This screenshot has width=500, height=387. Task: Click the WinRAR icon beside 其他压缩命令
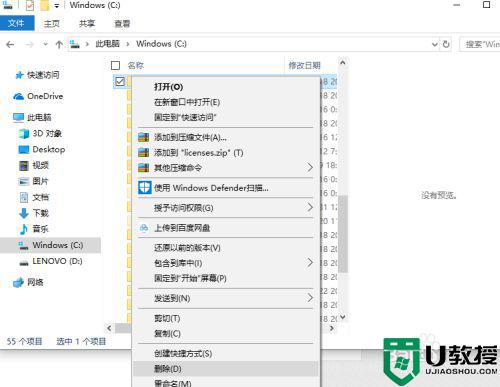click(144, 168)
